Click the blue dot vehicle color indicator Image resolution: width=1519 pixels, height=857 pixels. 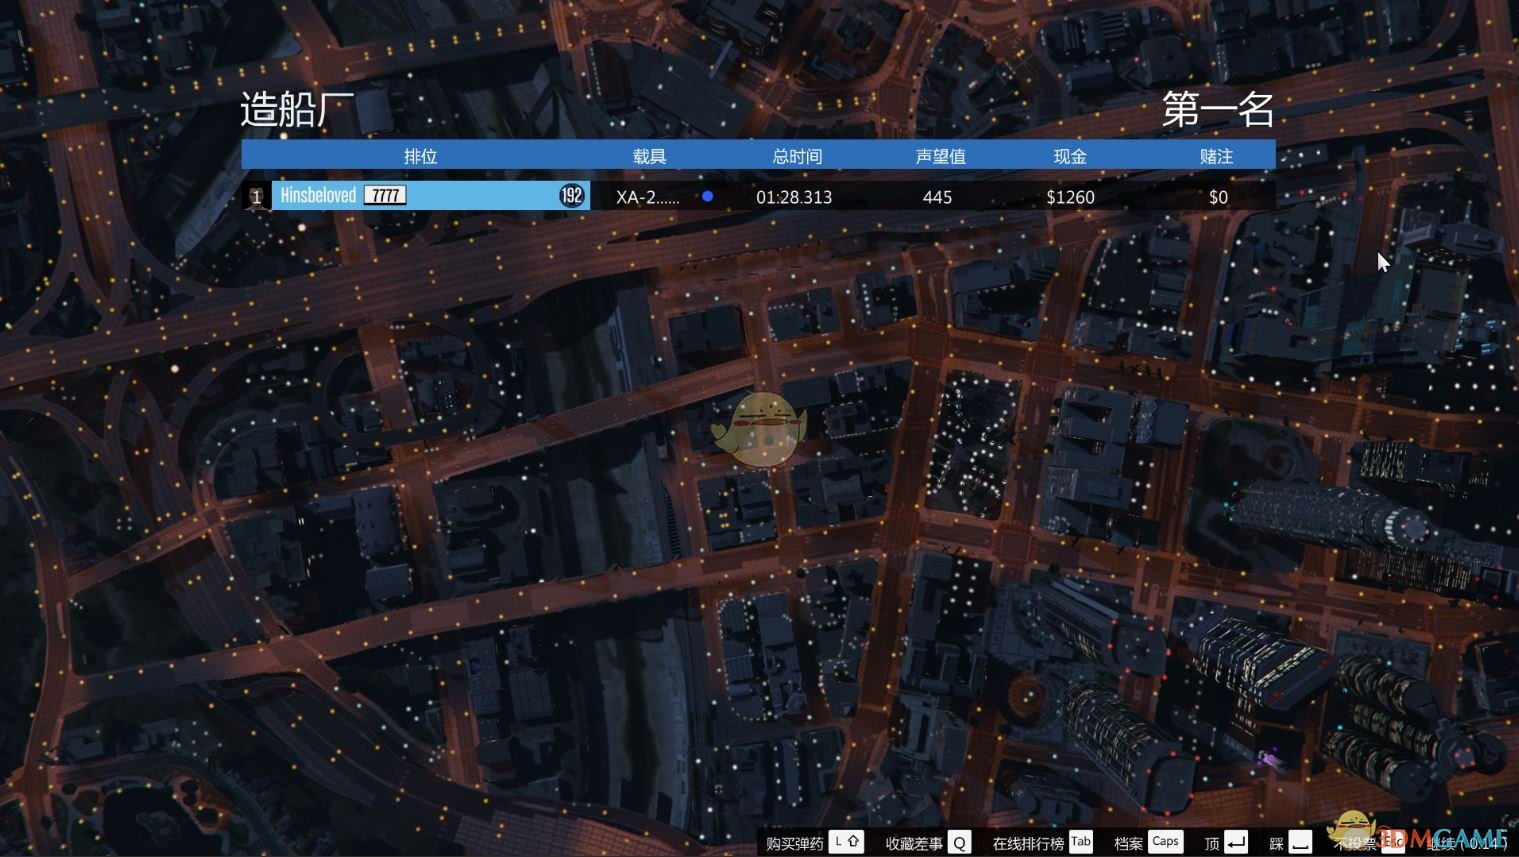tap(708, 196)
